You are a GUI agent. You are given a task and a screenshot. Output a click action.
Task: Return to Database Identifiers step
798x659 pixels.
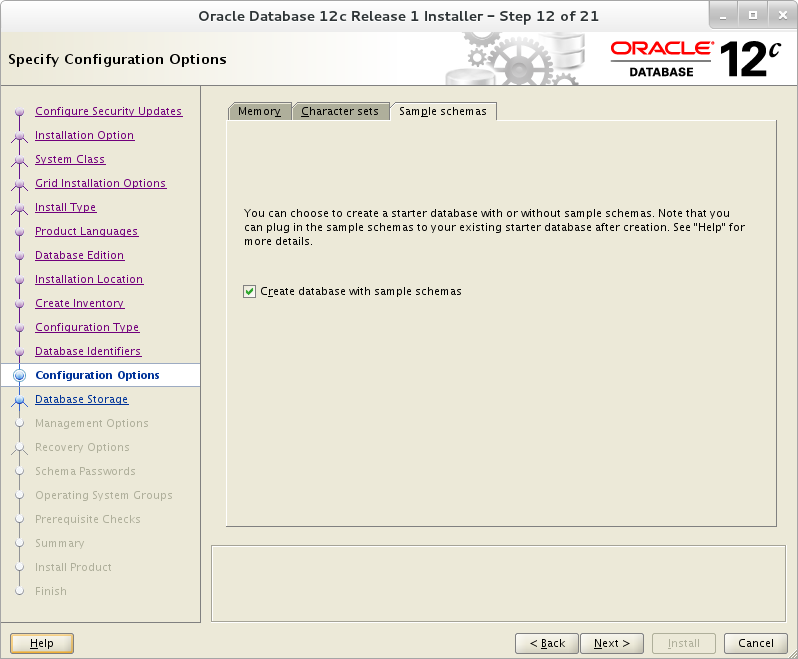coord(88,352)
